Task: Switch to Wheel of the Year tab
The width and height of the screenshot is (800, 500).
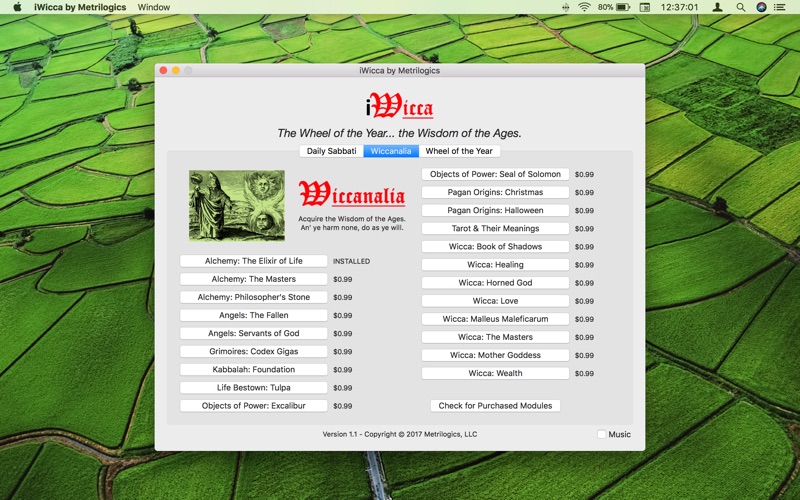Action: tap(459, 151)
